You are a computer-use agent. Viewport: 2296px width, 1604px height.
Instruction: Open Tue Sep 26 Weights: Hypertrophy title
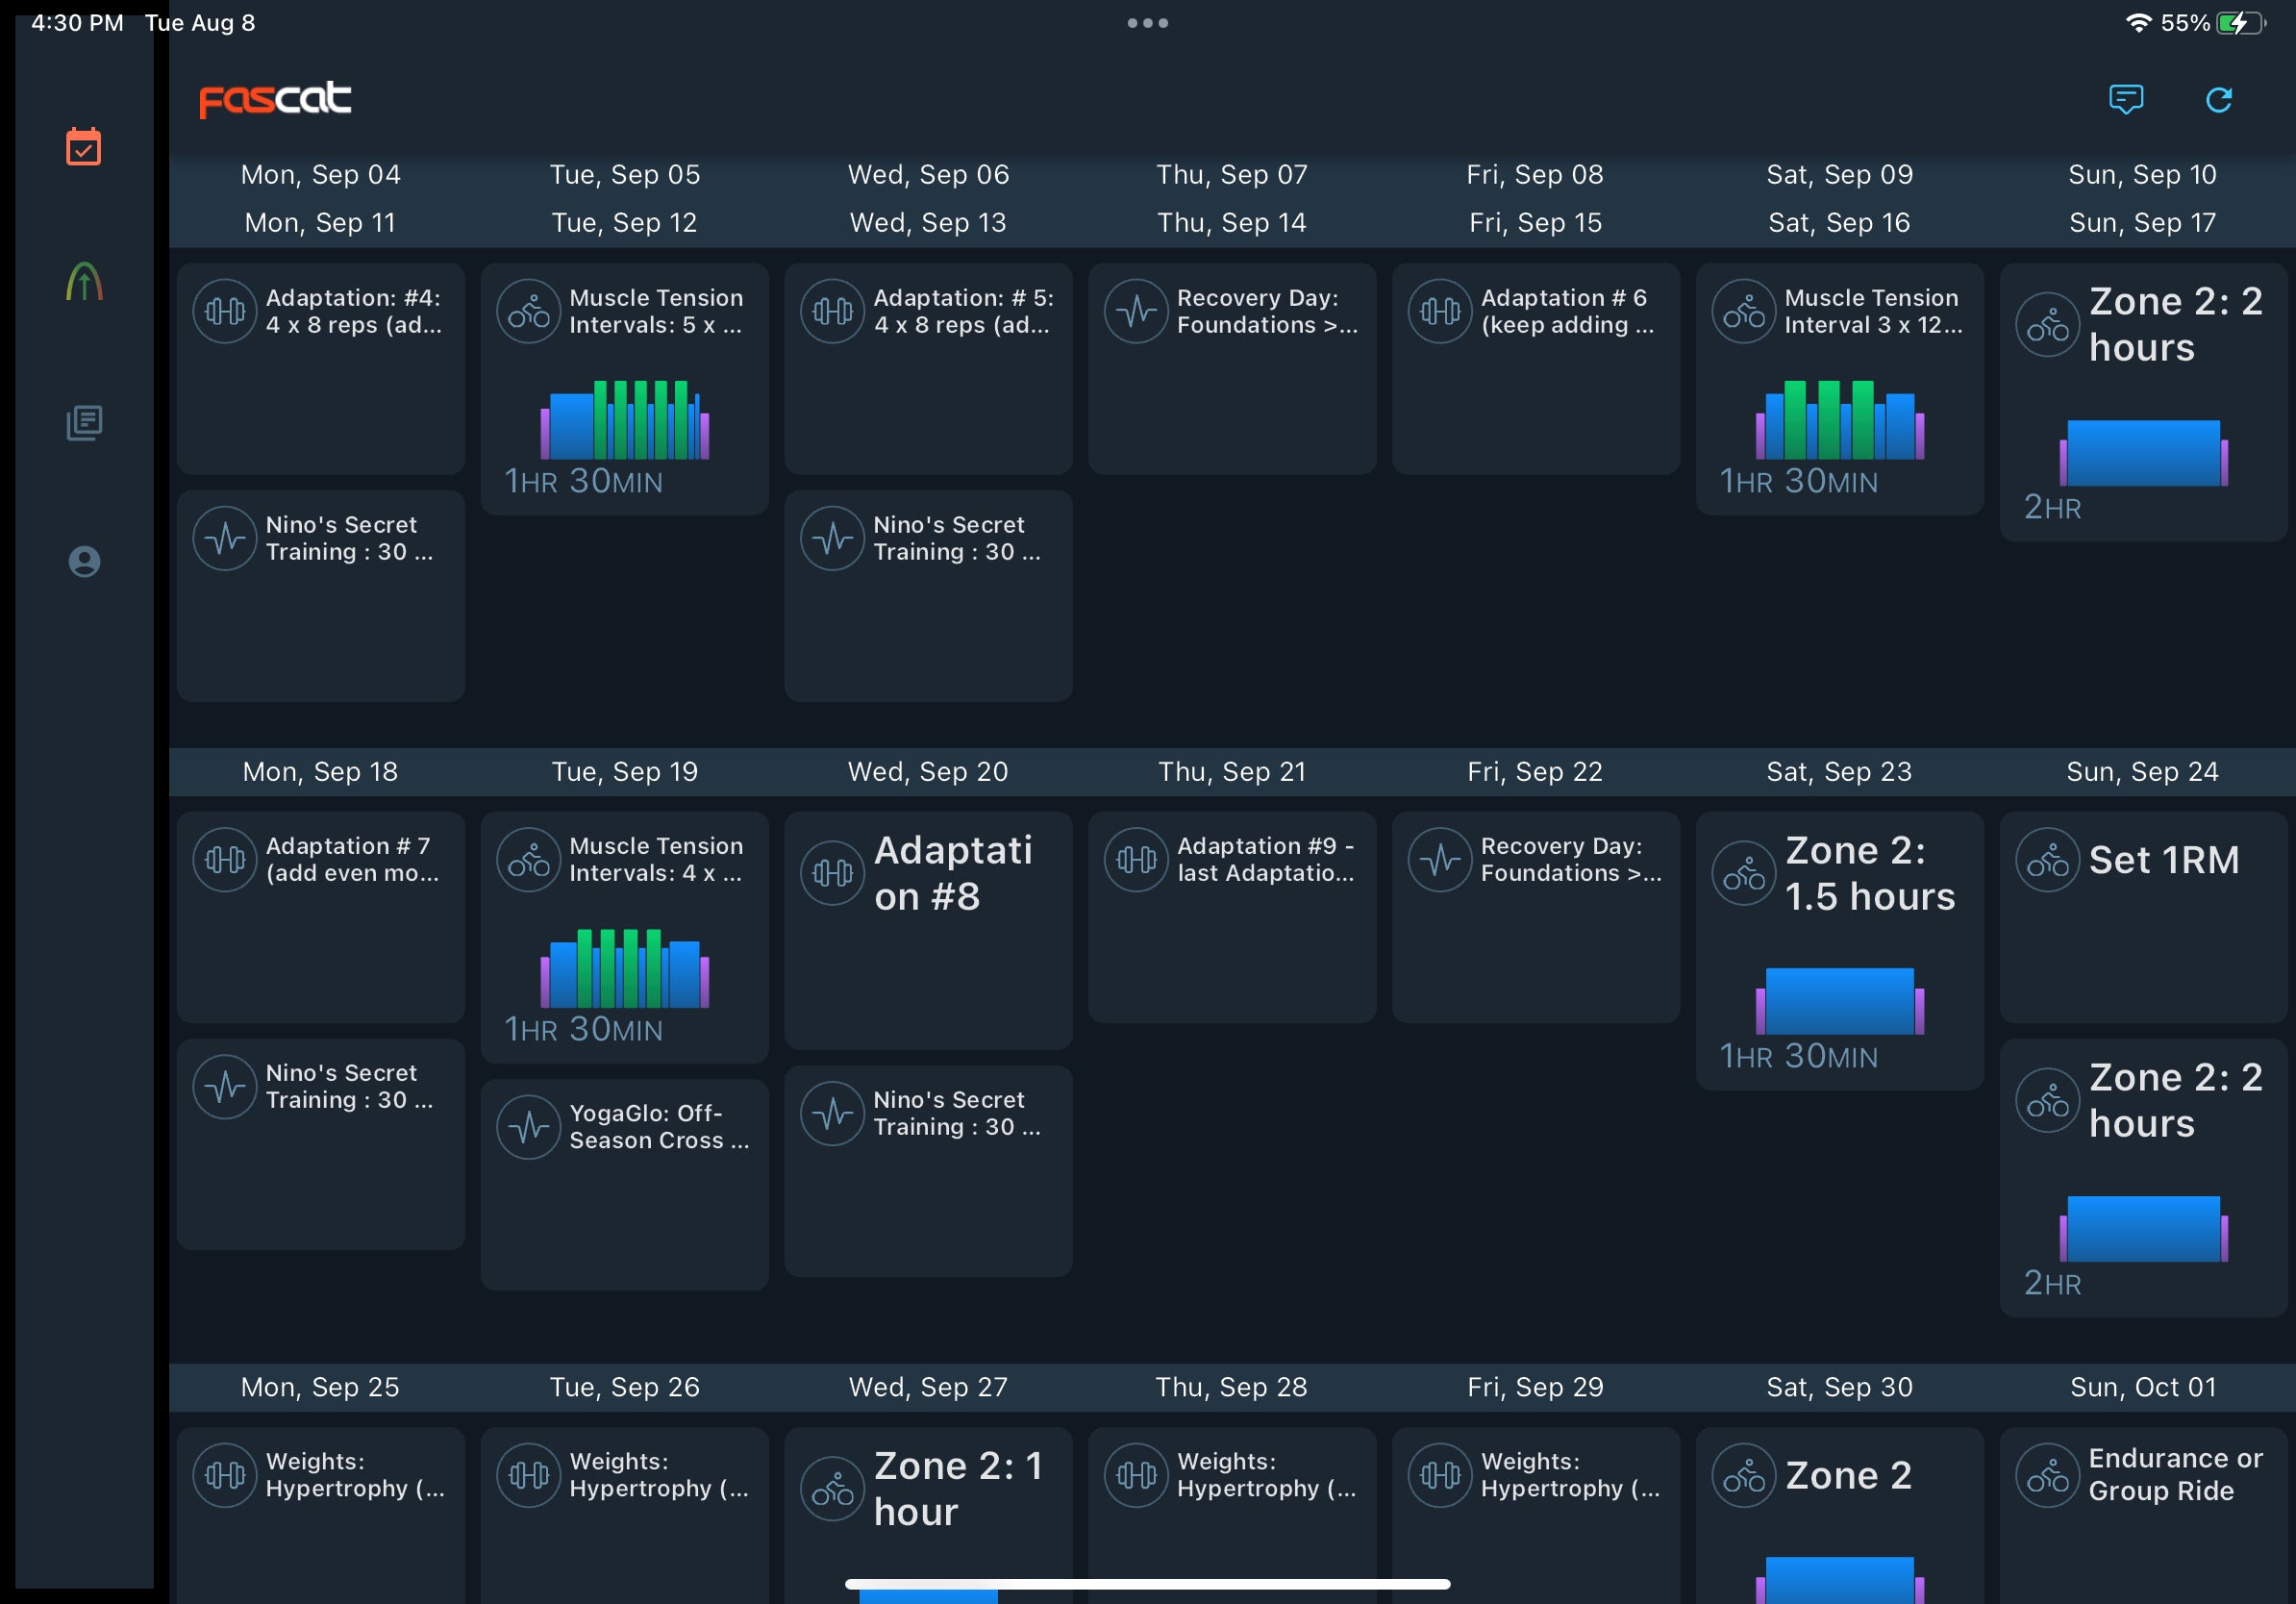[659, 1475]
